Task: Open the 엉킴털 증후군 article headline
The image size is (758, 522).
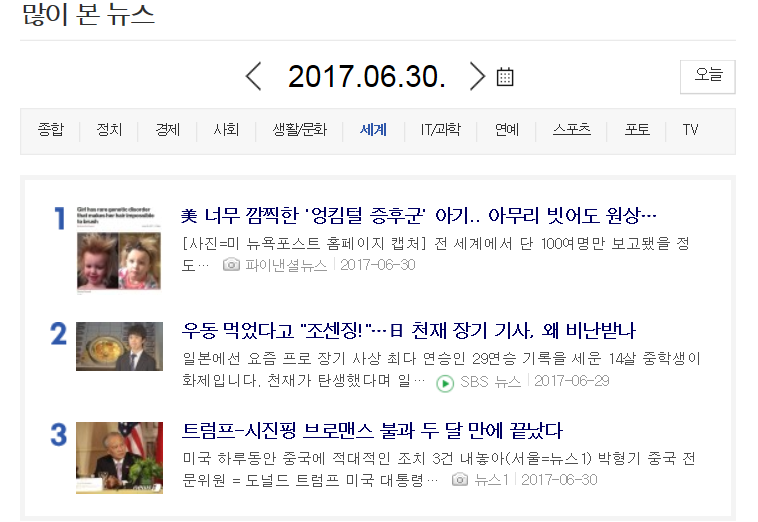Action: 419,216
